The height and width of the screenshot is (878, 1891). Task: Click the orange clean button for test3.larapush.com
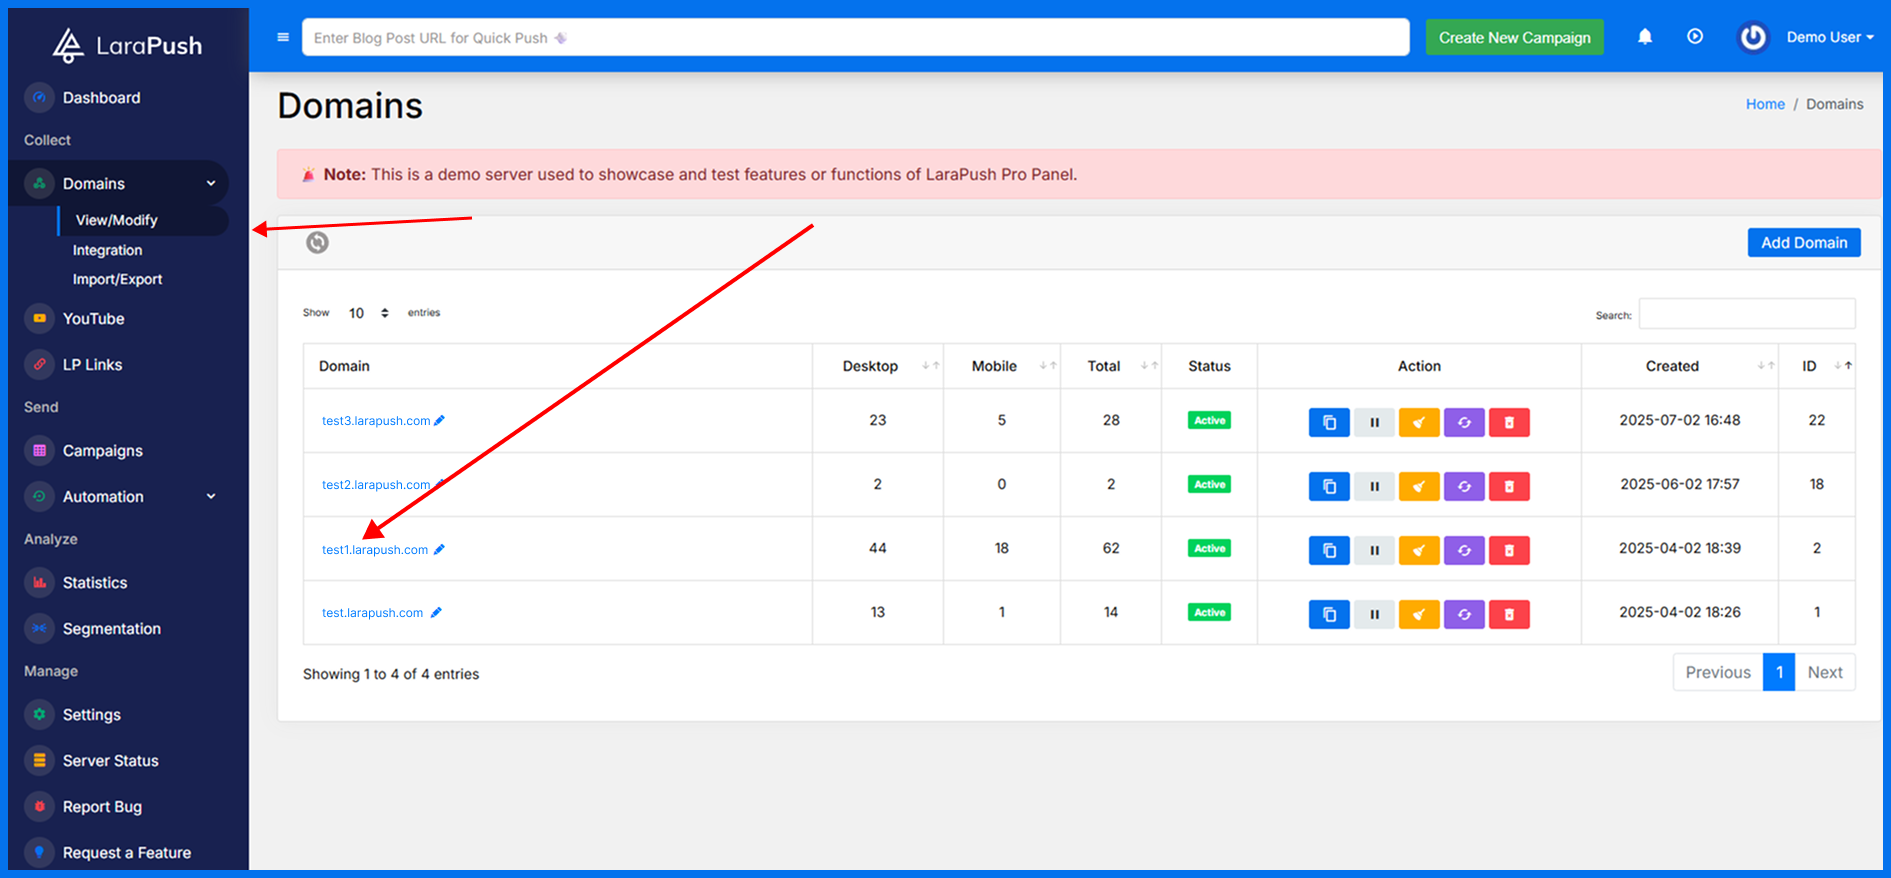pos(1419,422)
